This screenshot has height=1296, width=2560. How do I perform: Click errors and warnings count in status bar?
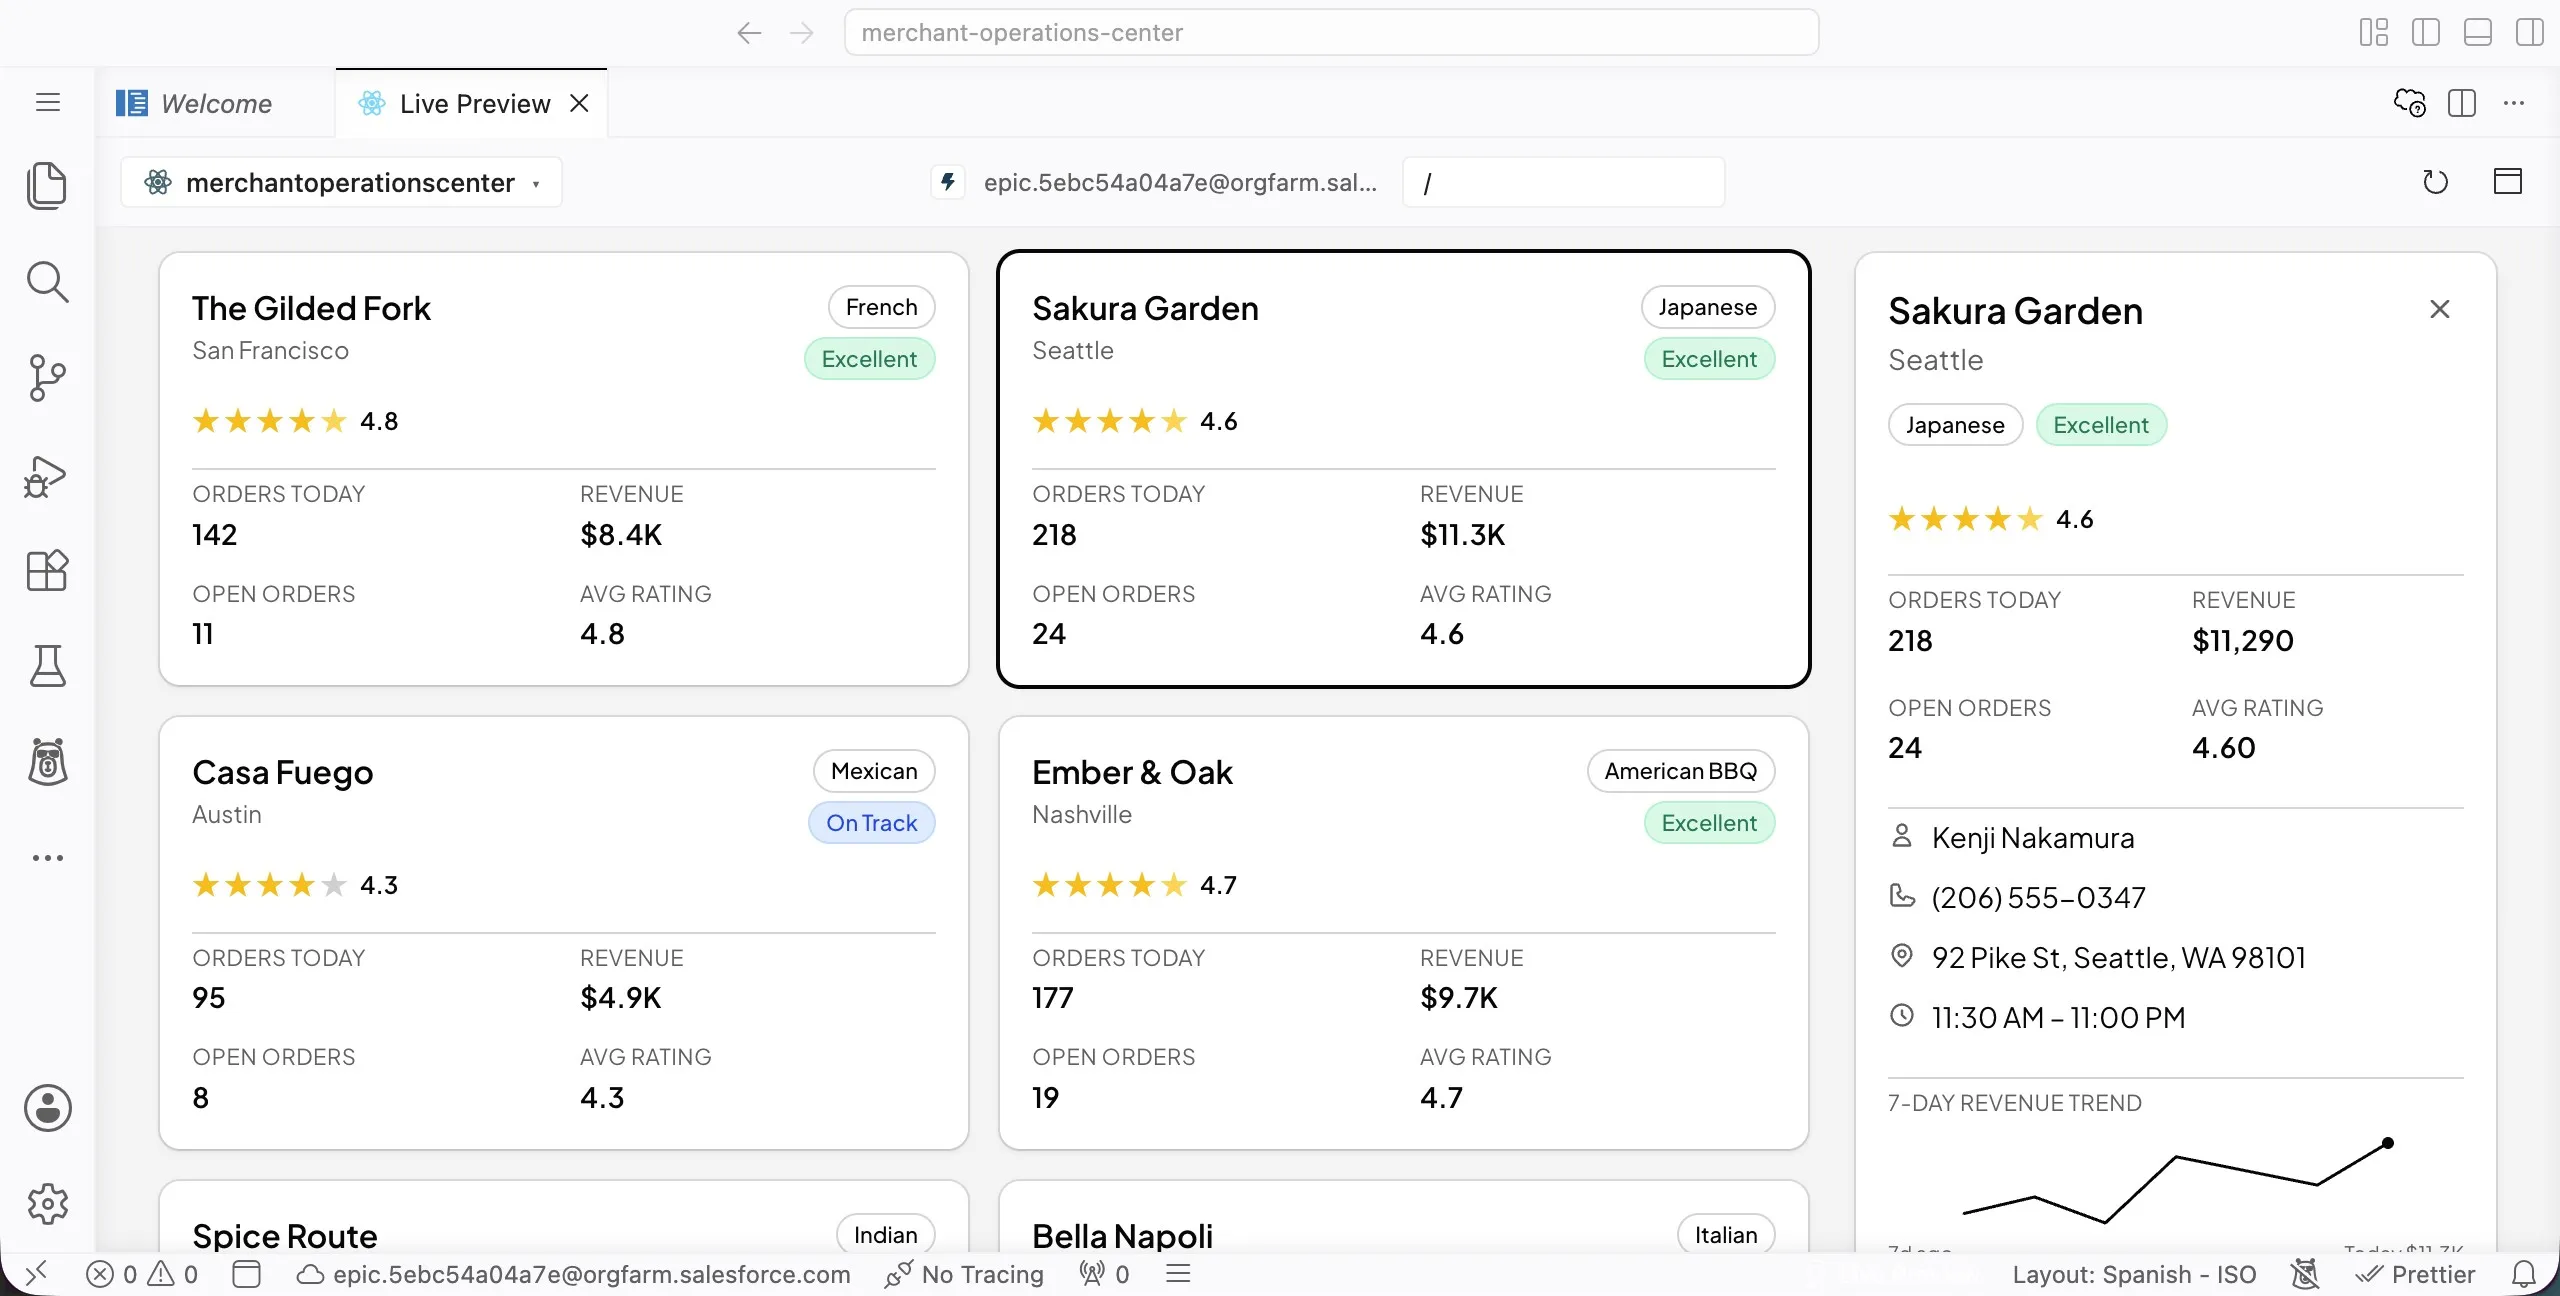(143, 1274)
